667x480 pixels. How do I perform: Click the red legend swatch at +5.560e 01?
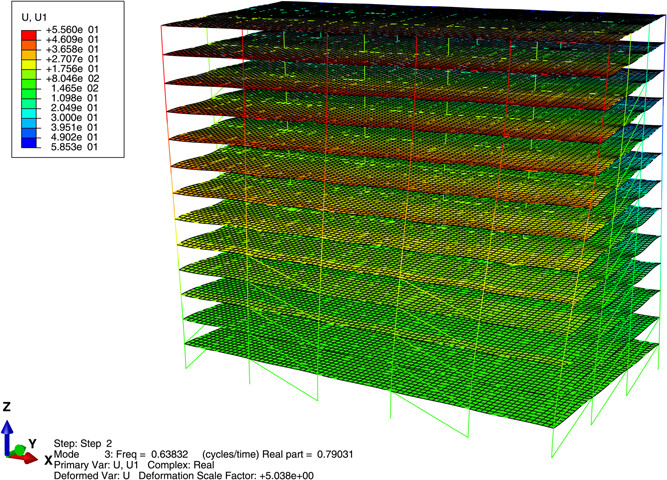point(29,35)
